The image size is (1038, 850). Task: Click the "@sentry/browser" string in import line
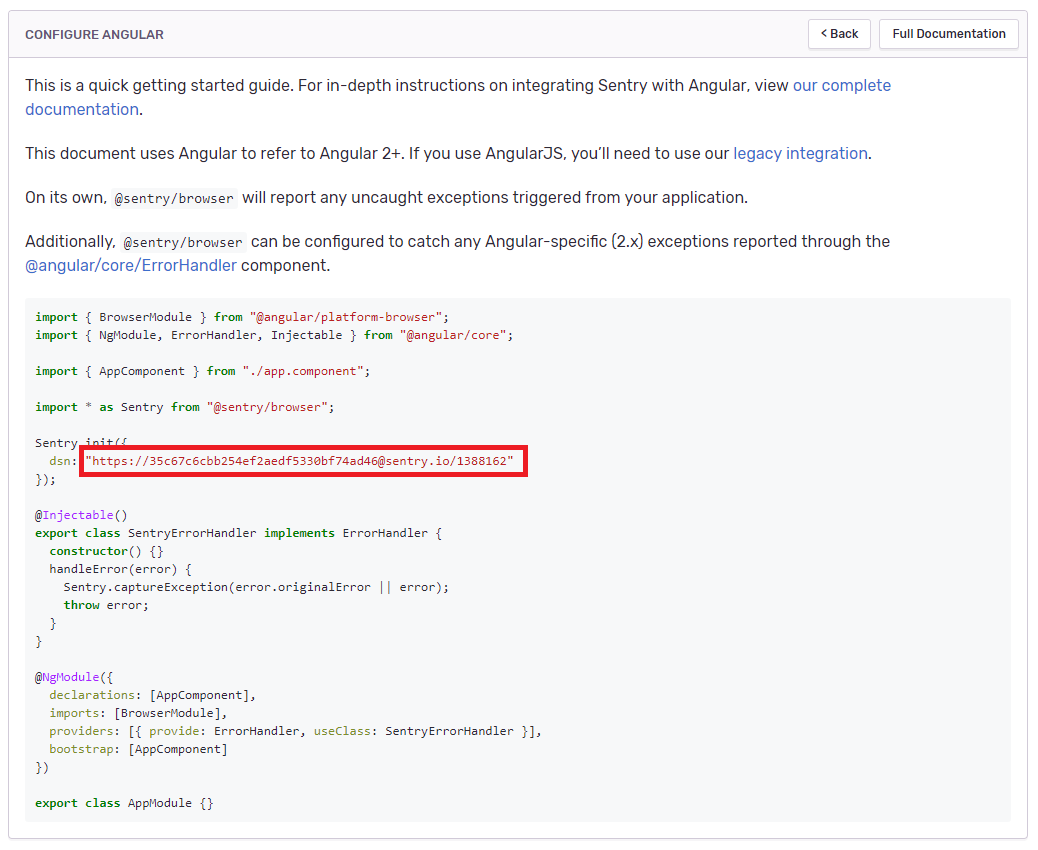click(x=267, y=407)
